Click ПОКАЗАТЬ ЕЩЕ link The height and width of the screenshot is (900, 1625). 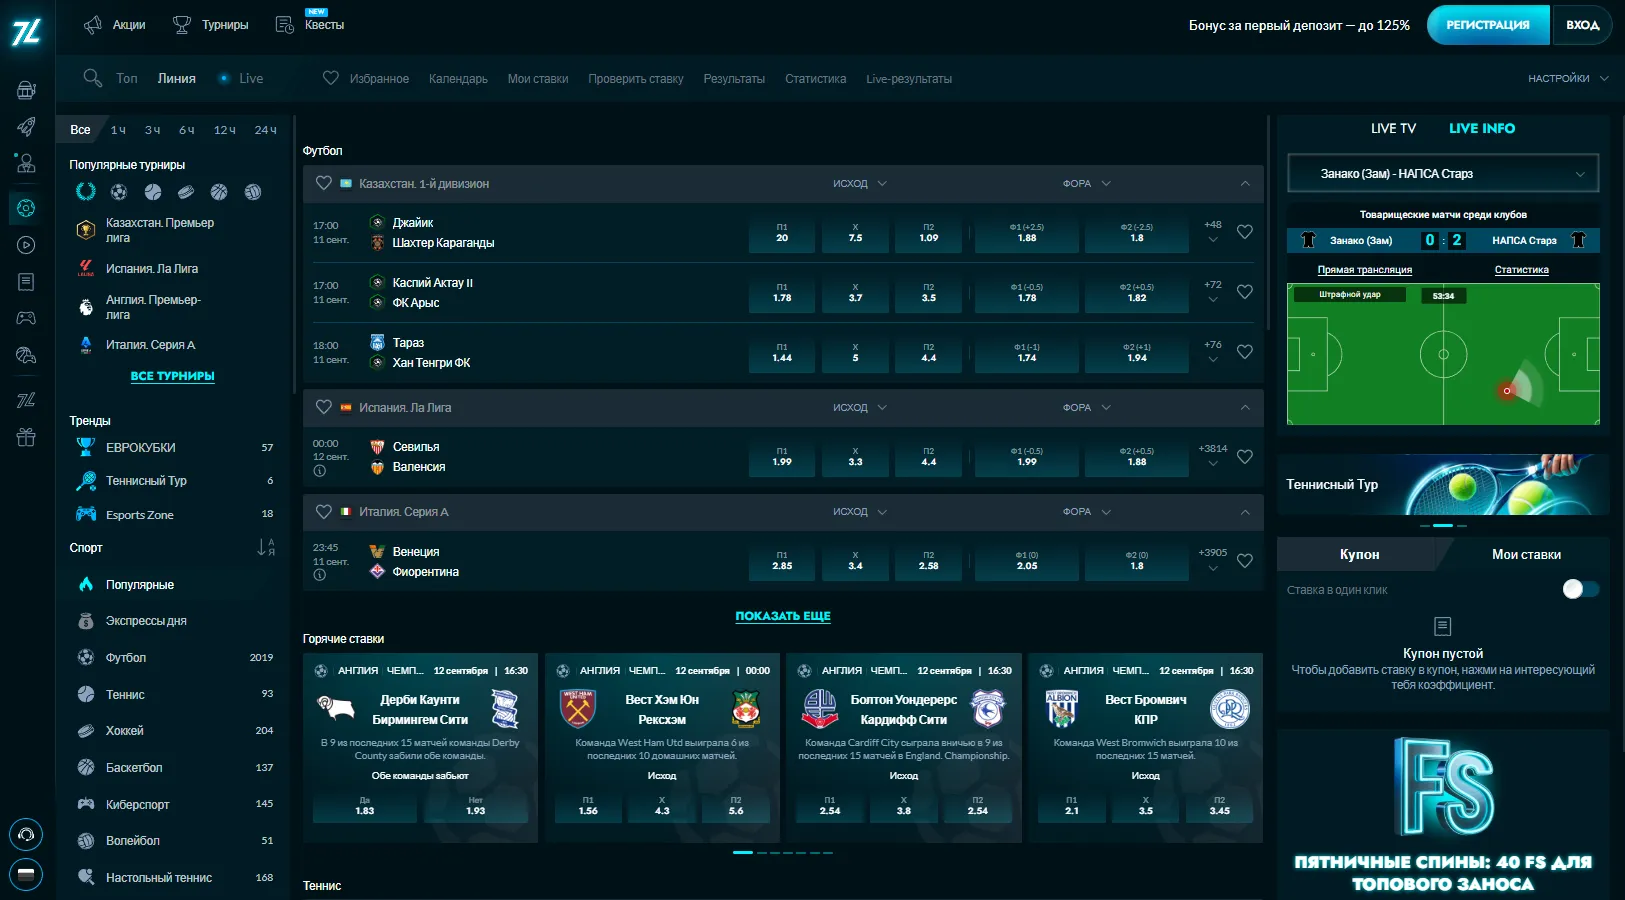tap(783, 616)
